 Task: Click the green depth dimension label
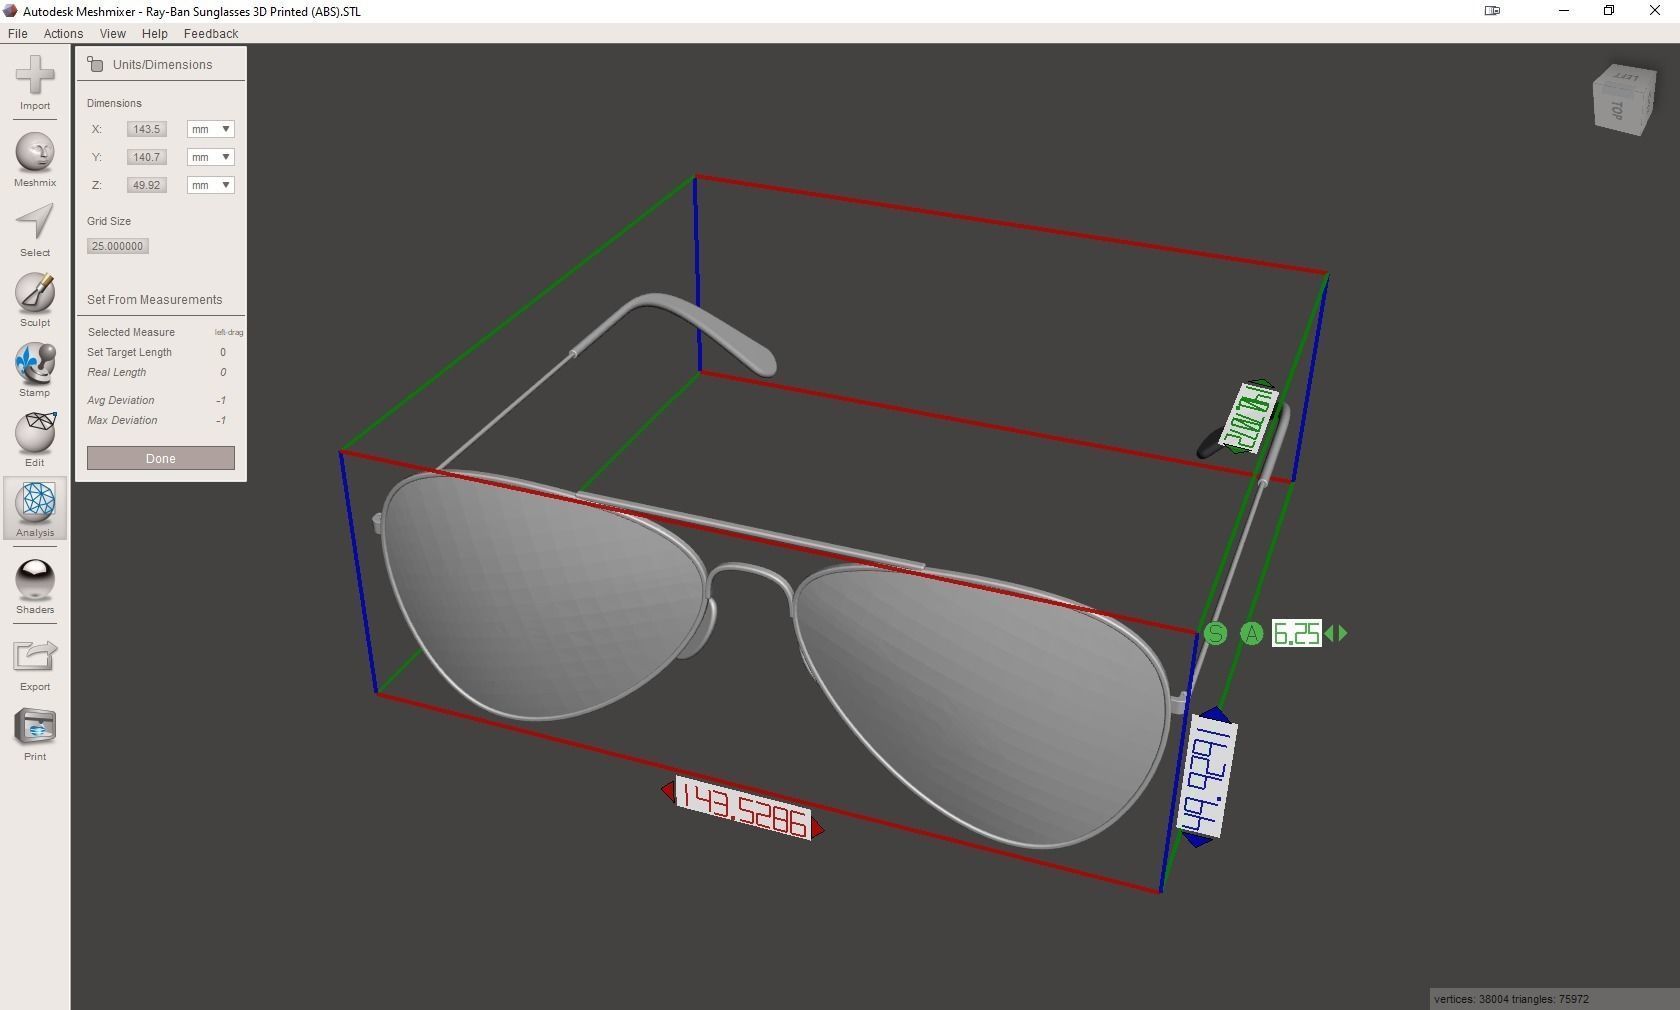point(1250,417)
